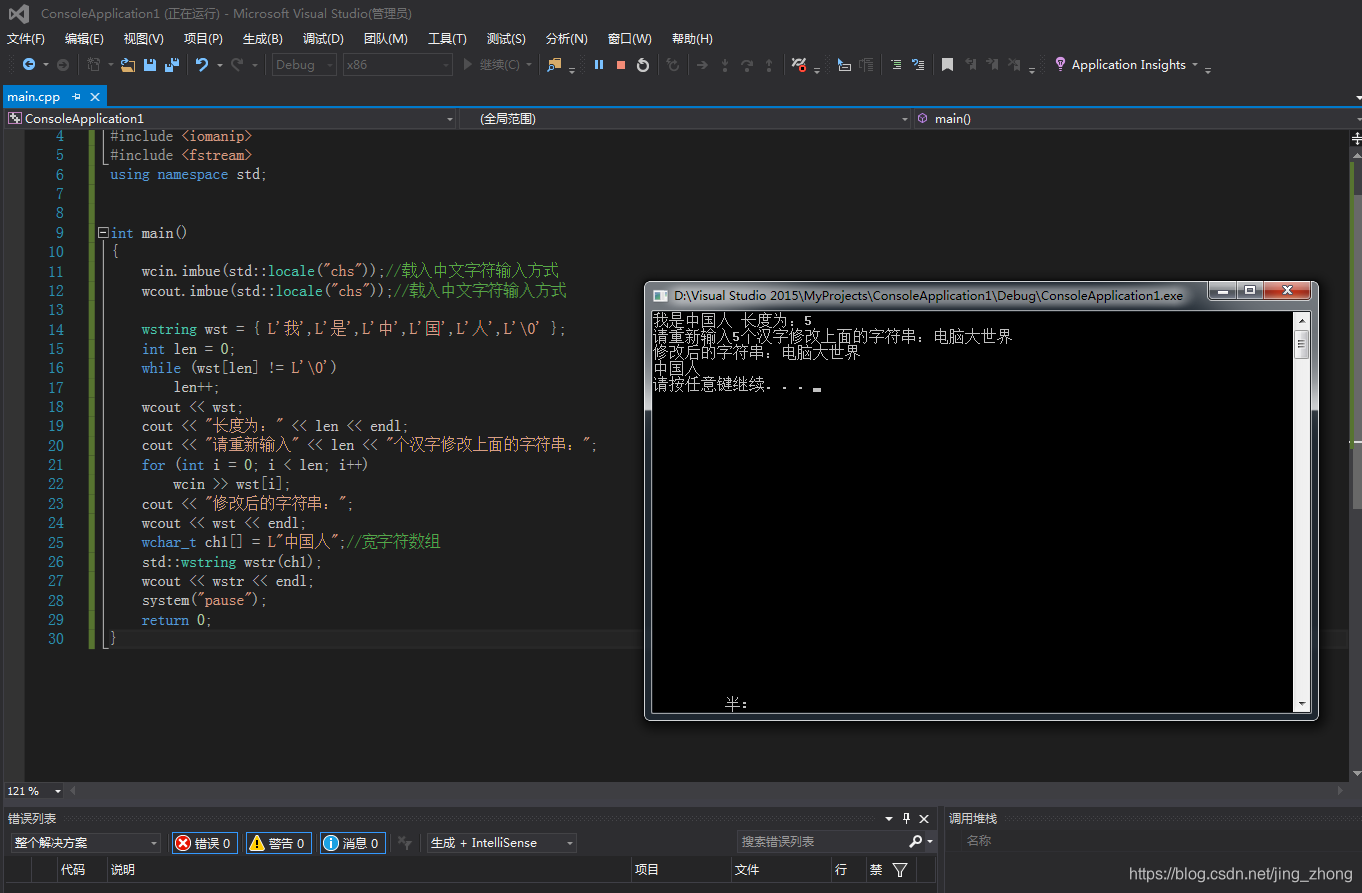
Task: Click the 错误 0 filter button
Action: [204, 842]
